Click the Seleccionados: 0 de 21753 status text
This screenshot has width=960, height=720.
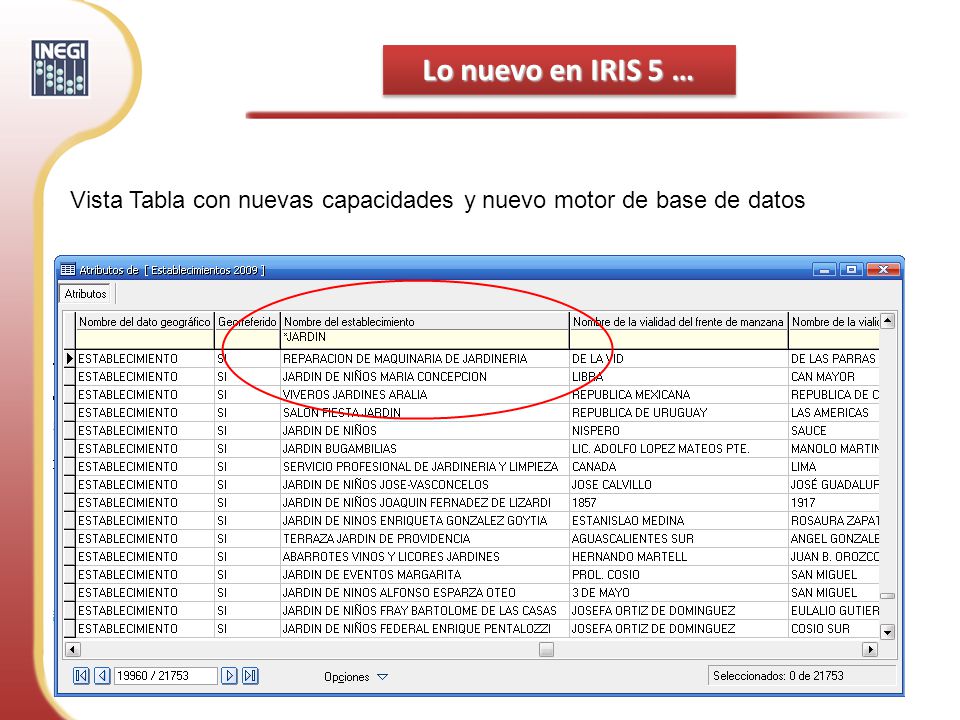coord(778,675)
